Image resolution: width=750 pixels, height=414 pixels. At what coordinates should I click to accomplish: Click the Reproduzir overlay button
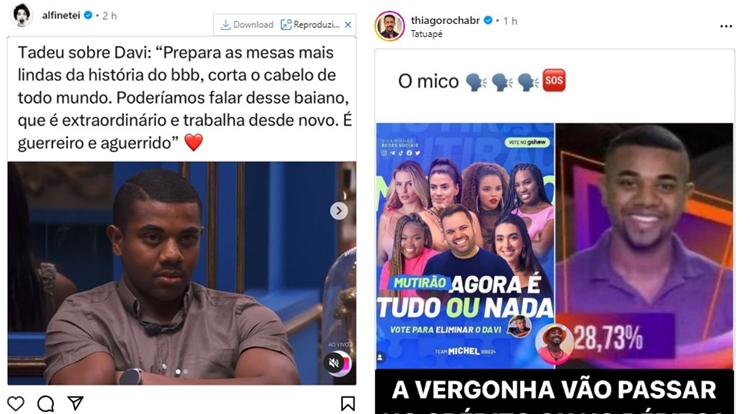(x=310, y=25)
